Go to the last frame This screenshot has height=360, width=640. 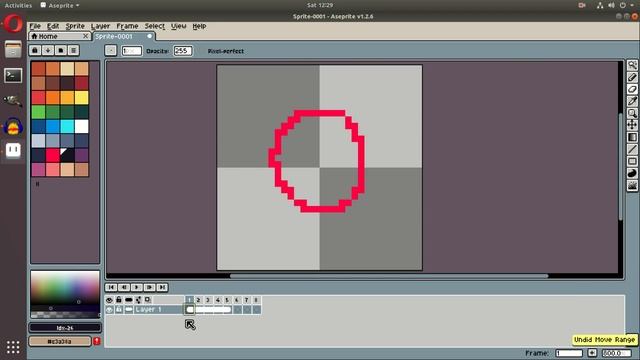[x=162, y=287]
